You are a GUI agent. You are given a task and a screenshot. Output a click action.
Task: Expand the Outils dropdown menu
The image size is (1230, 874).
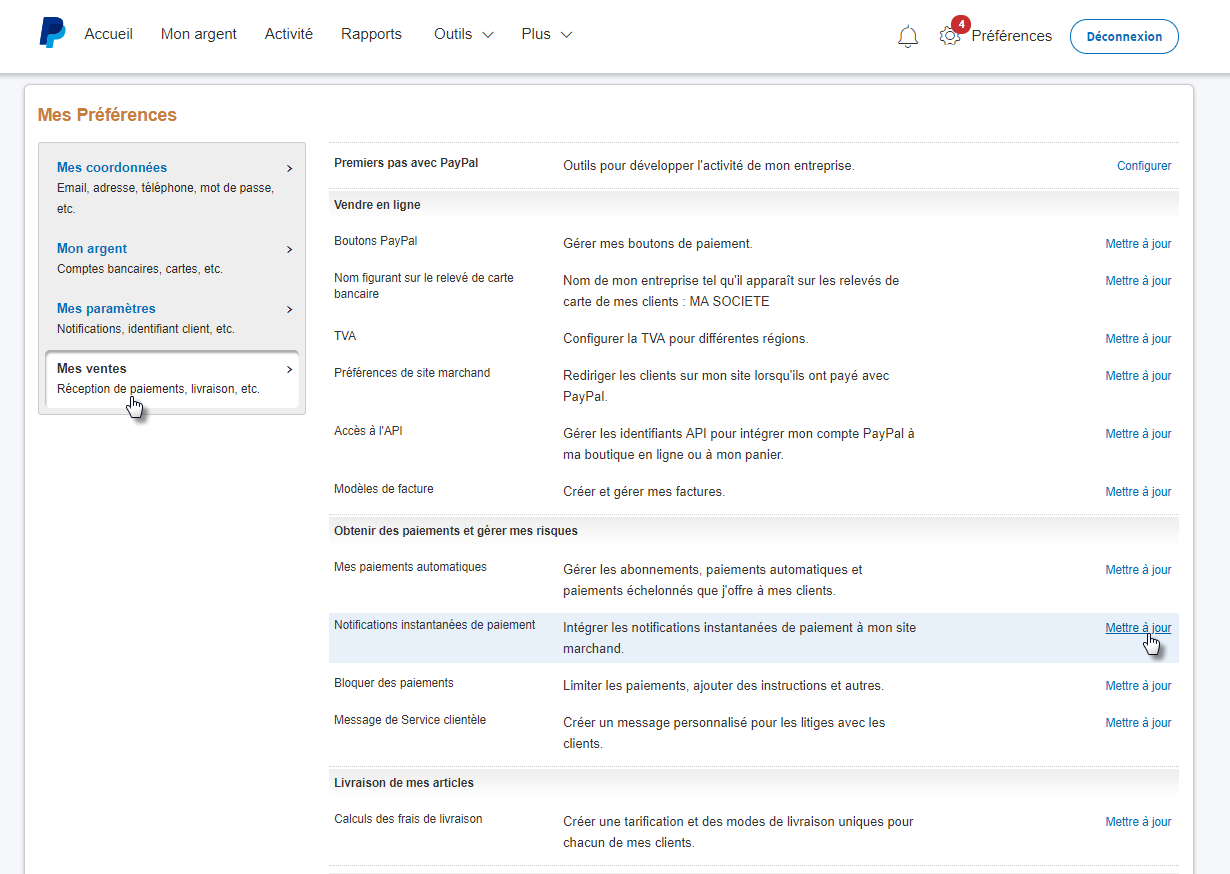pyautogui.click(x=463, y=34)
